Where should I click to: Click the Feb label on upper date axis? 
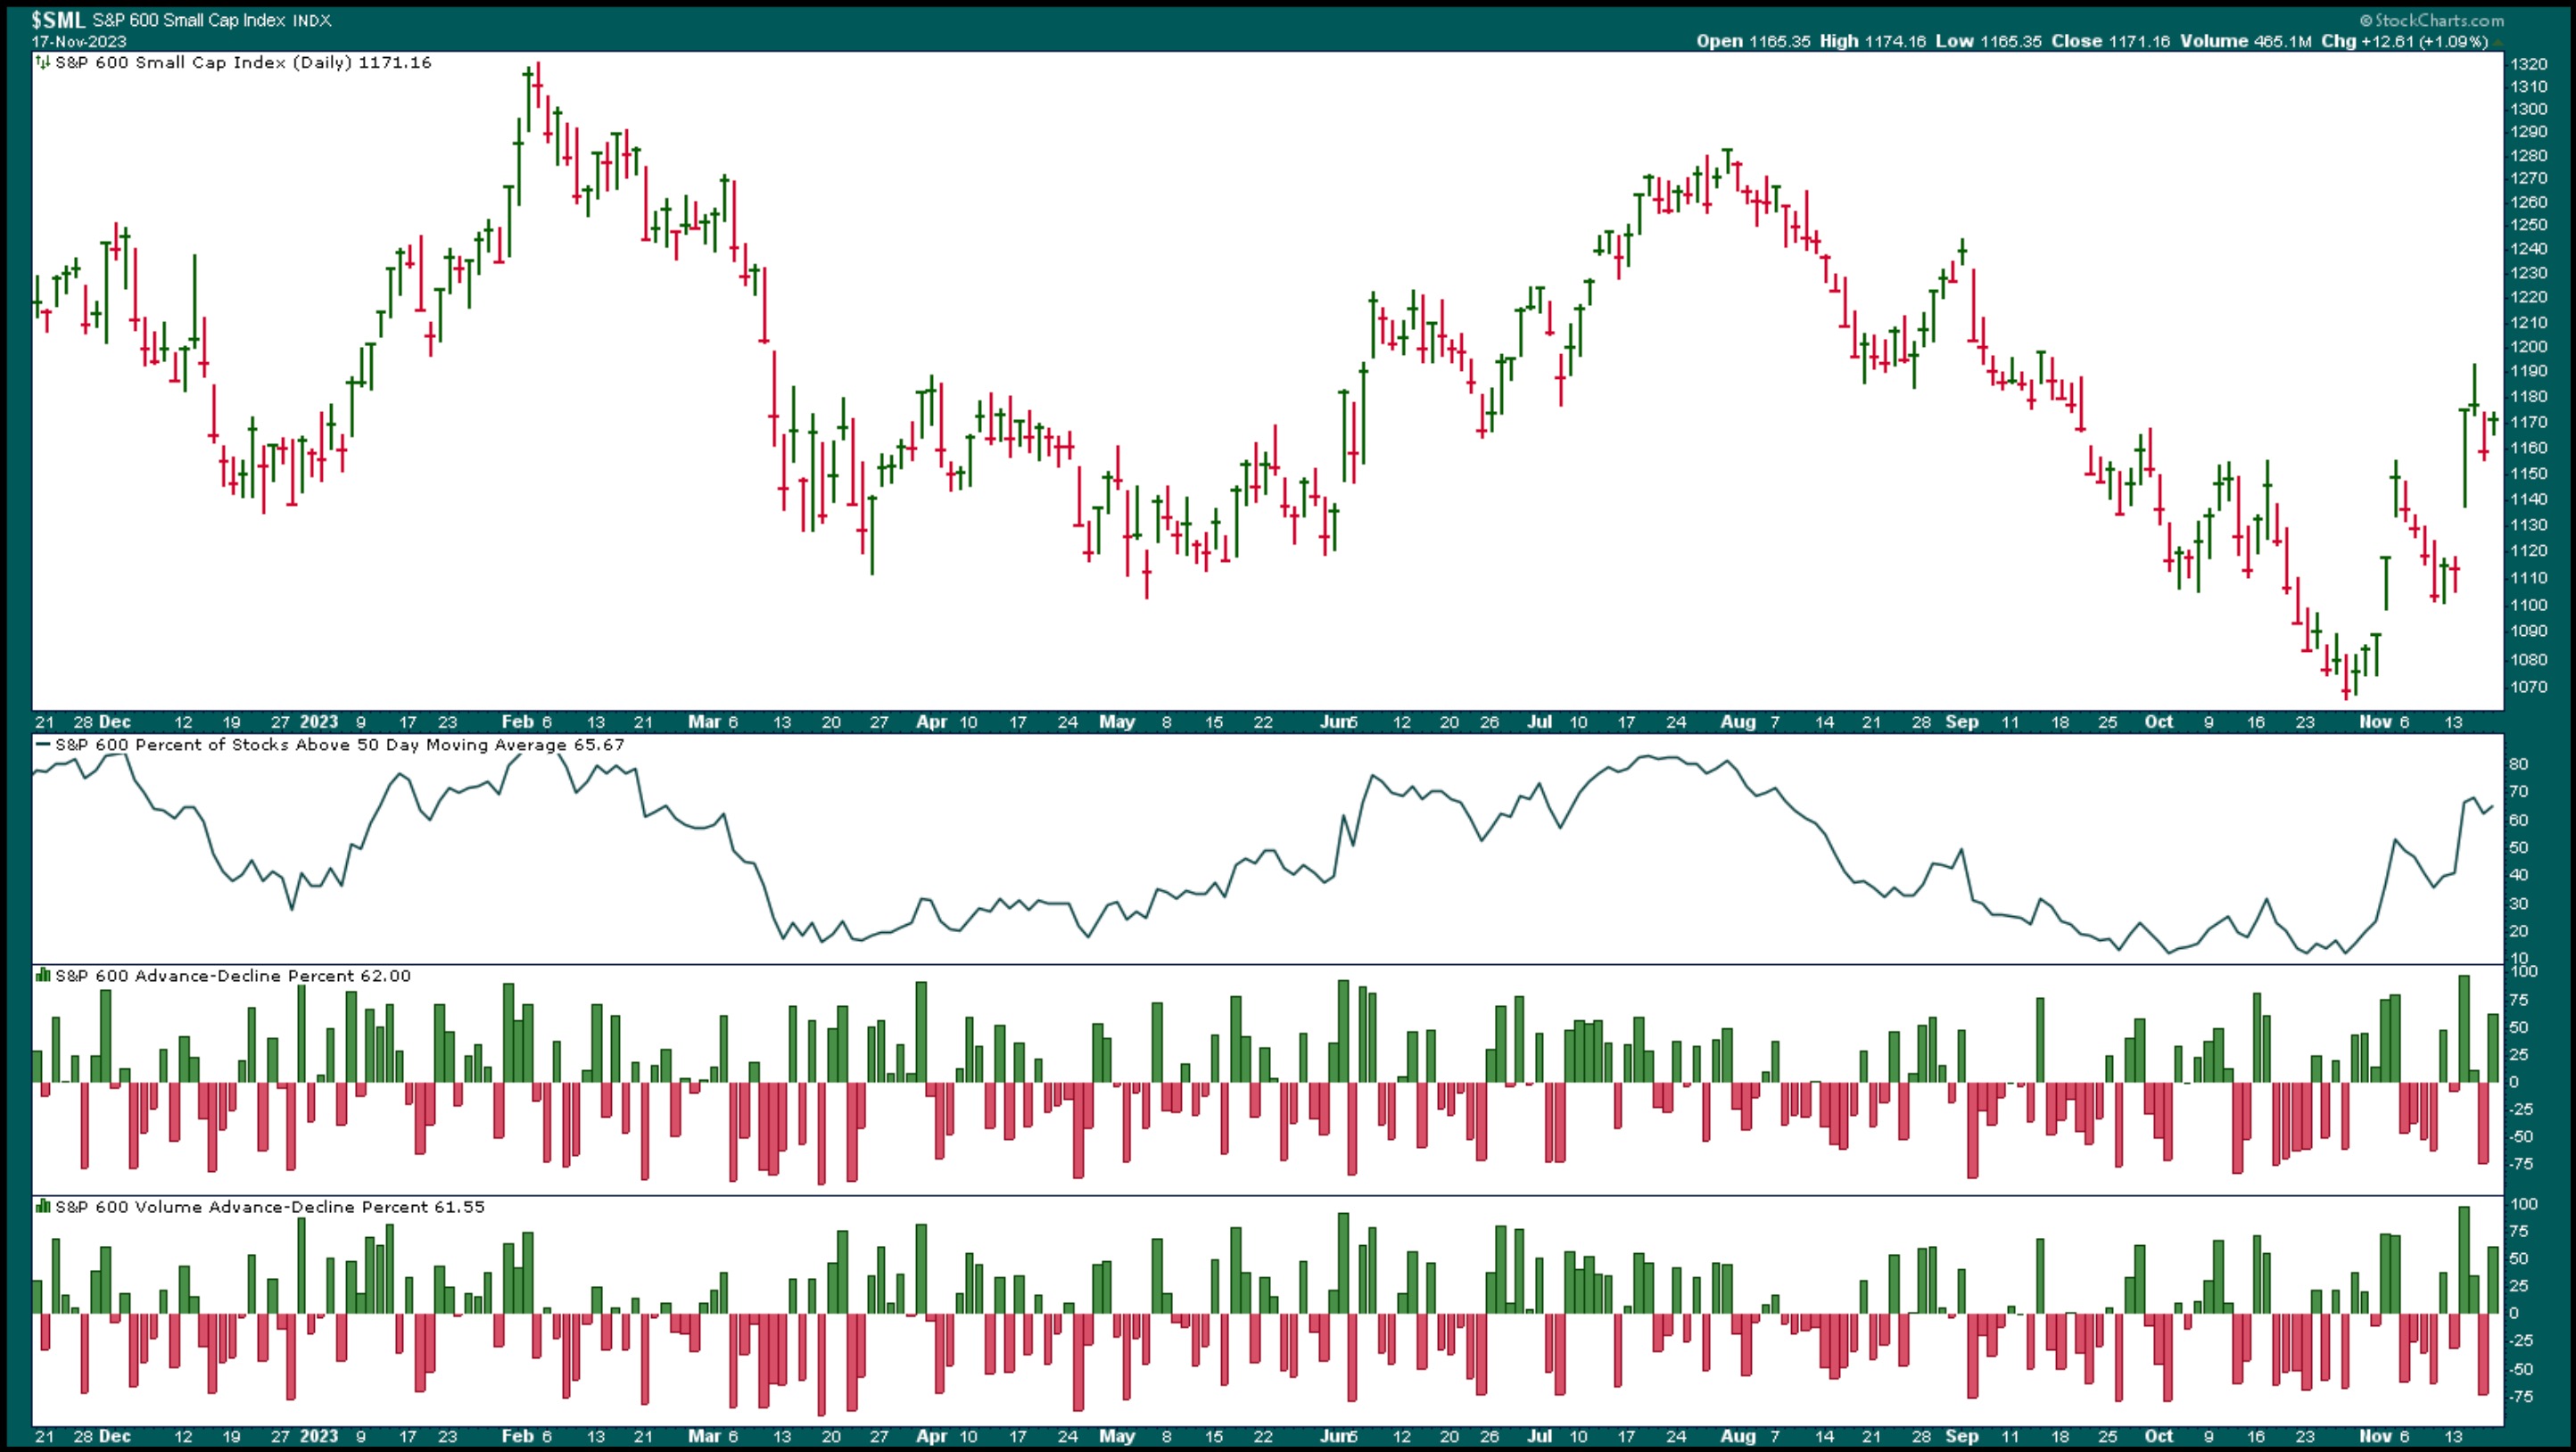517,722
